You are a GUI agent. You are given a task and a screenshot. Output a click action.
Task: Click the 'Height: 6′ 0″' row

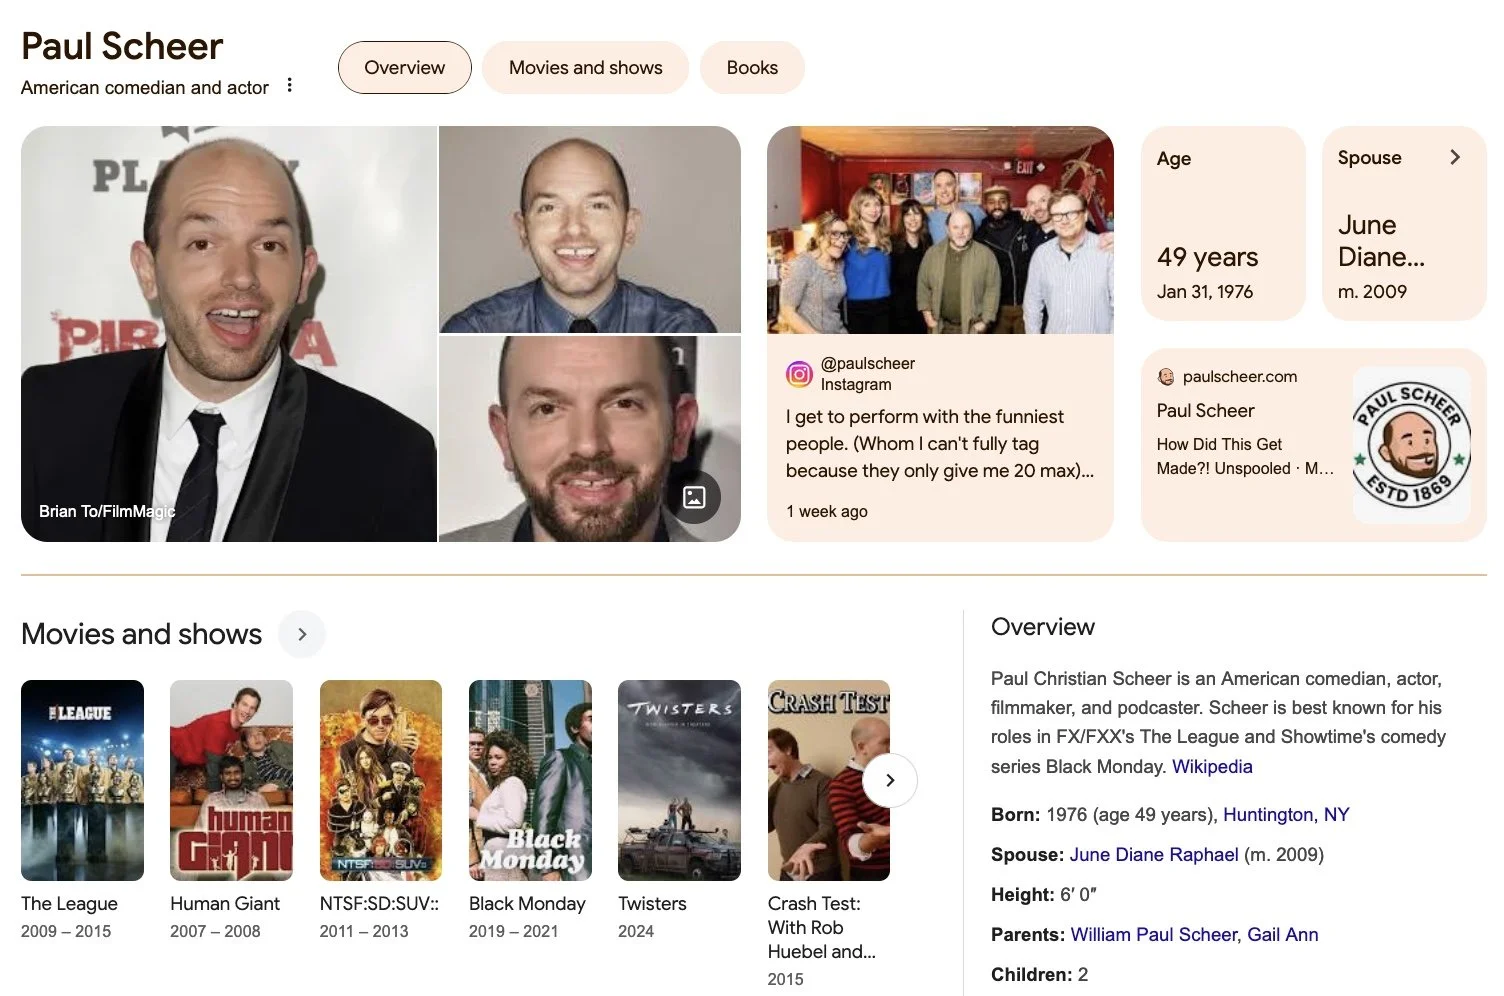(x=1044, y=894)
